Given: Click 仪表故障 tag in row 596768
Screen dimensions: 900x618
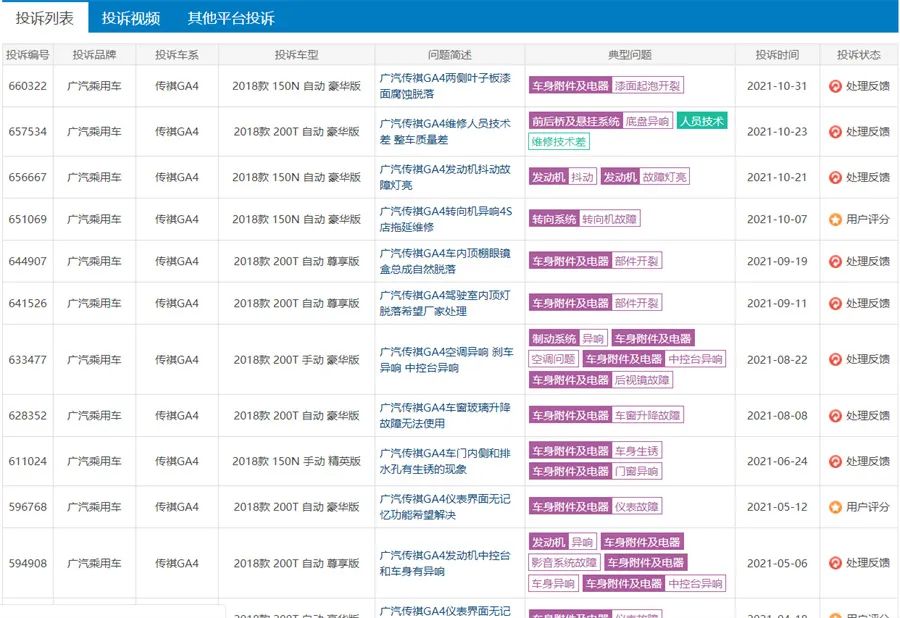Looking at the screenshot, I should pos(636,507).
